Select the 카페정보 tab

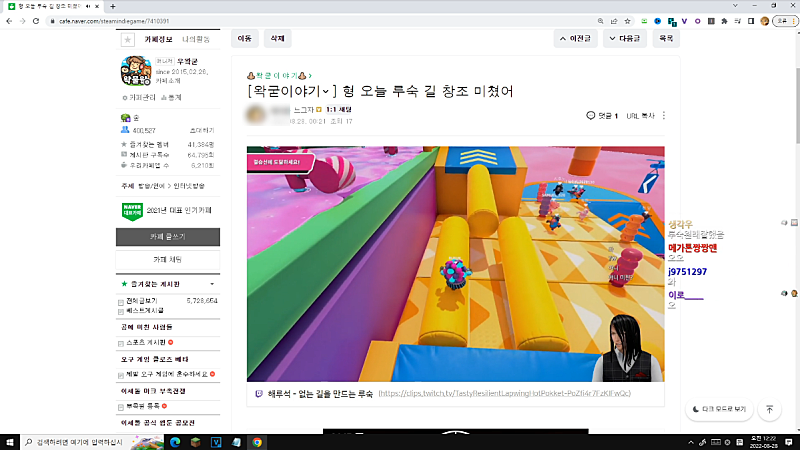(x=159, y=39)
